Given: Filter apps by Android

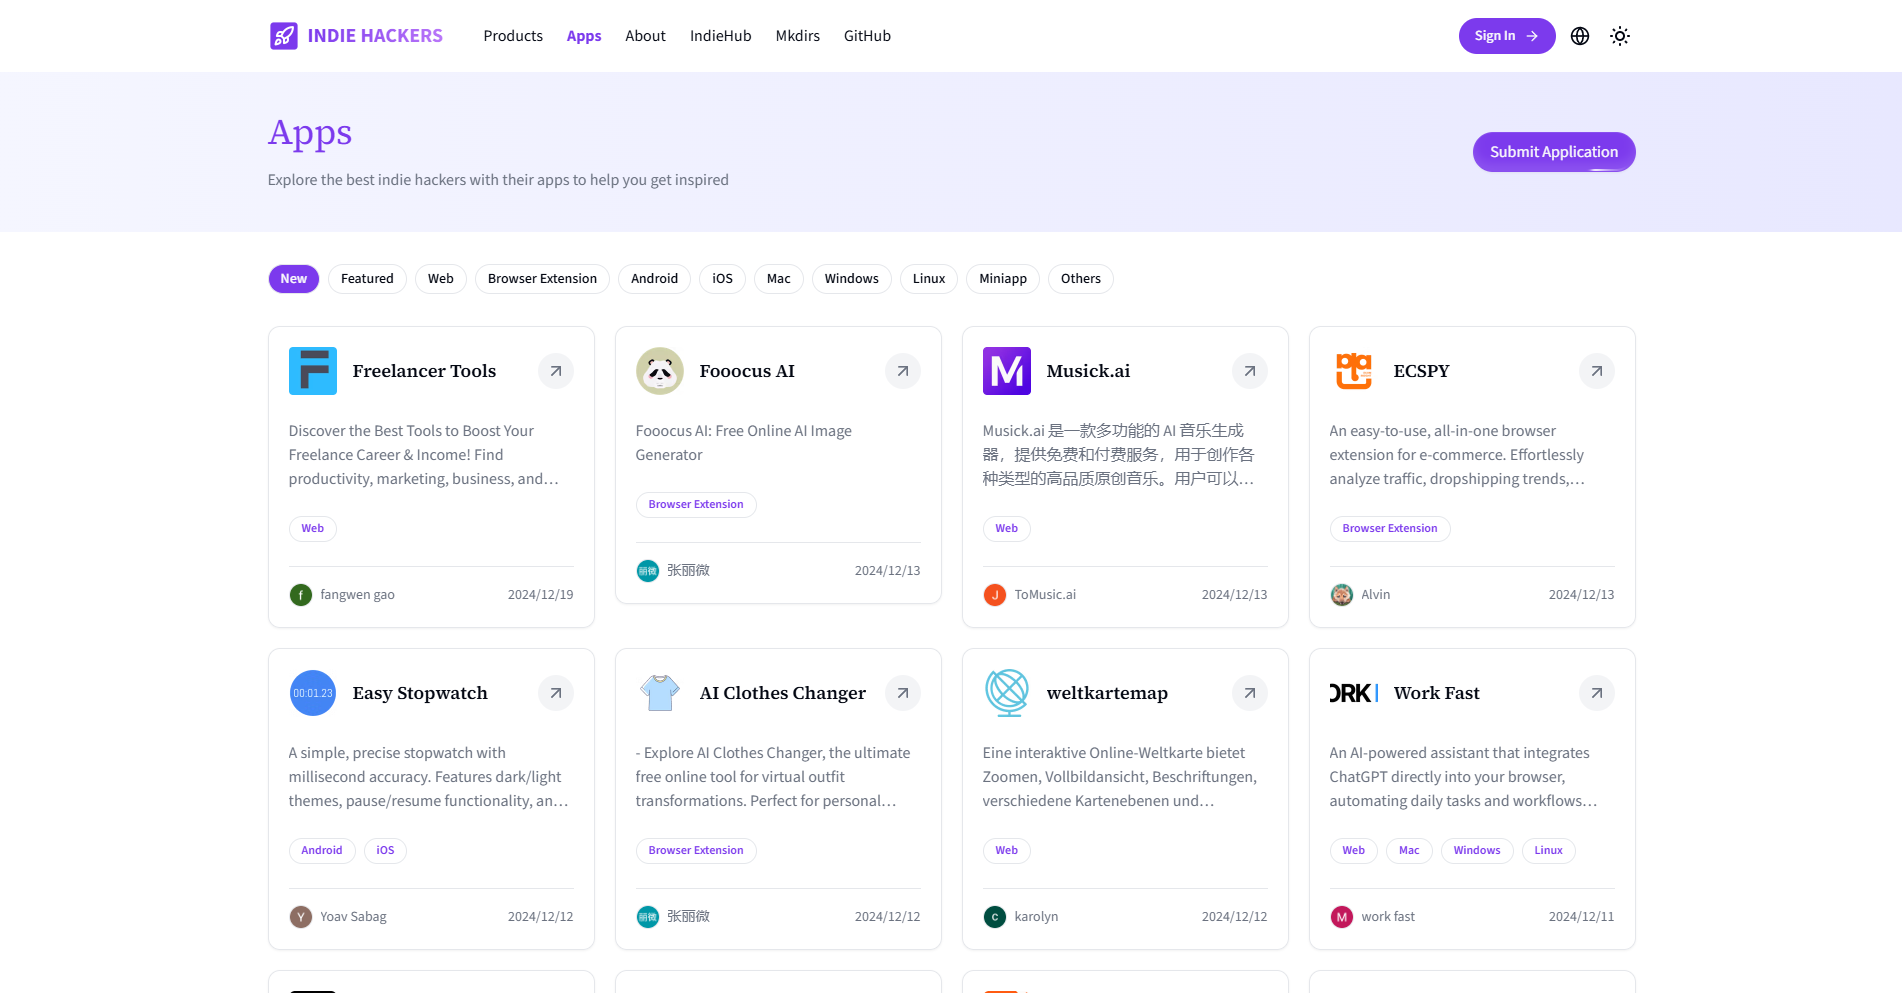Looking at the screenshot, I should click(654, 279).
